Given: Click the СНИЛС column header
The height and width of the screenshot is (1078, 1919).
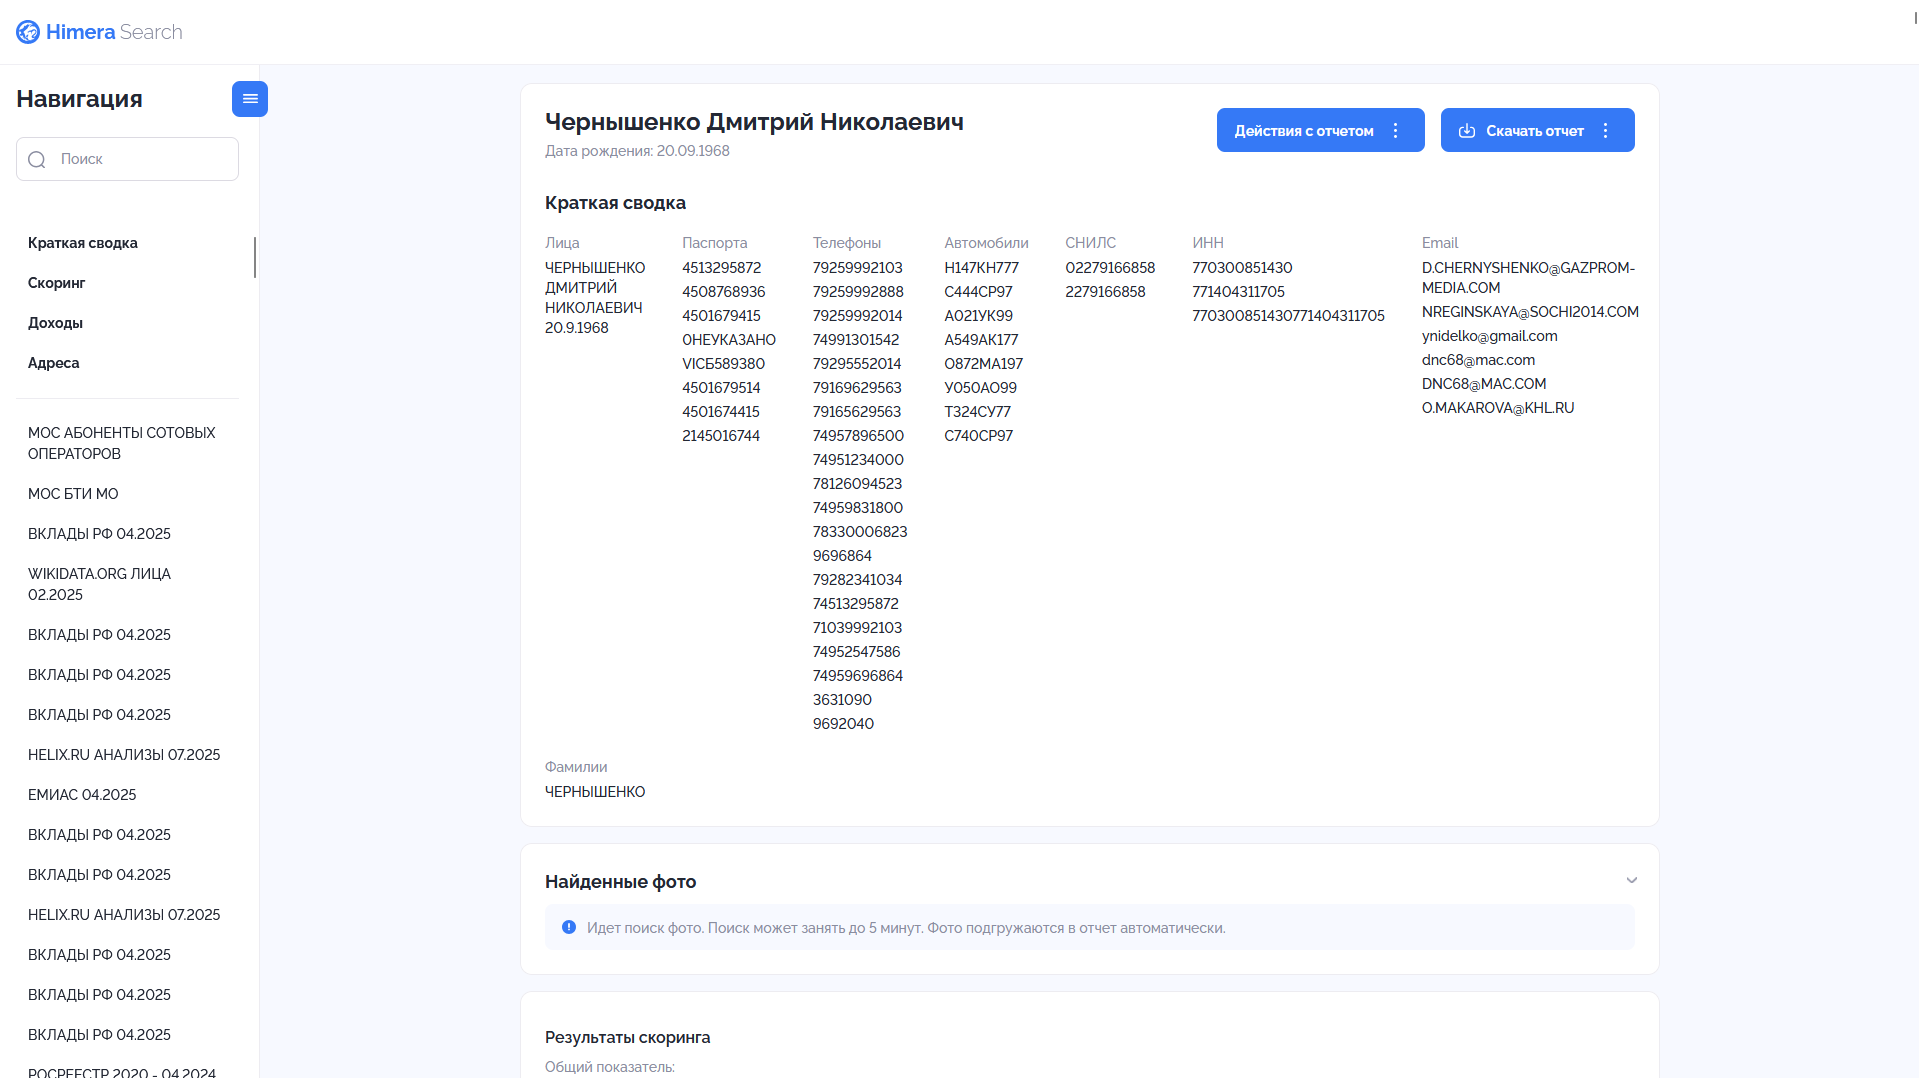Looking at the screenshot, I should pyautogui.click(x=1091, y=243).
